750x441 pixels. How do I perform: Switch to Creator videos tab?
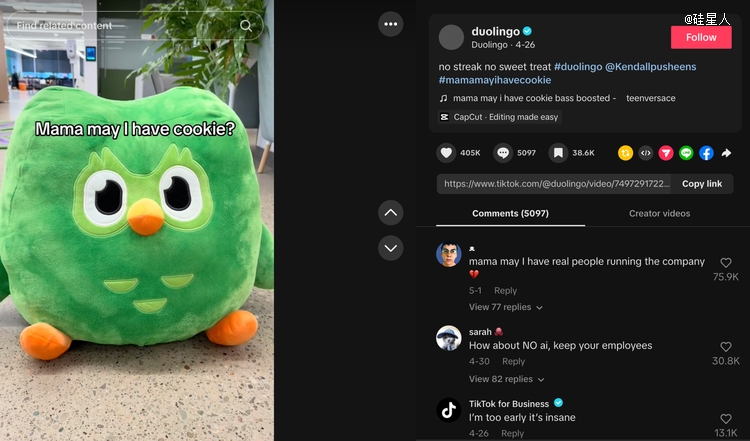[659, 213]
